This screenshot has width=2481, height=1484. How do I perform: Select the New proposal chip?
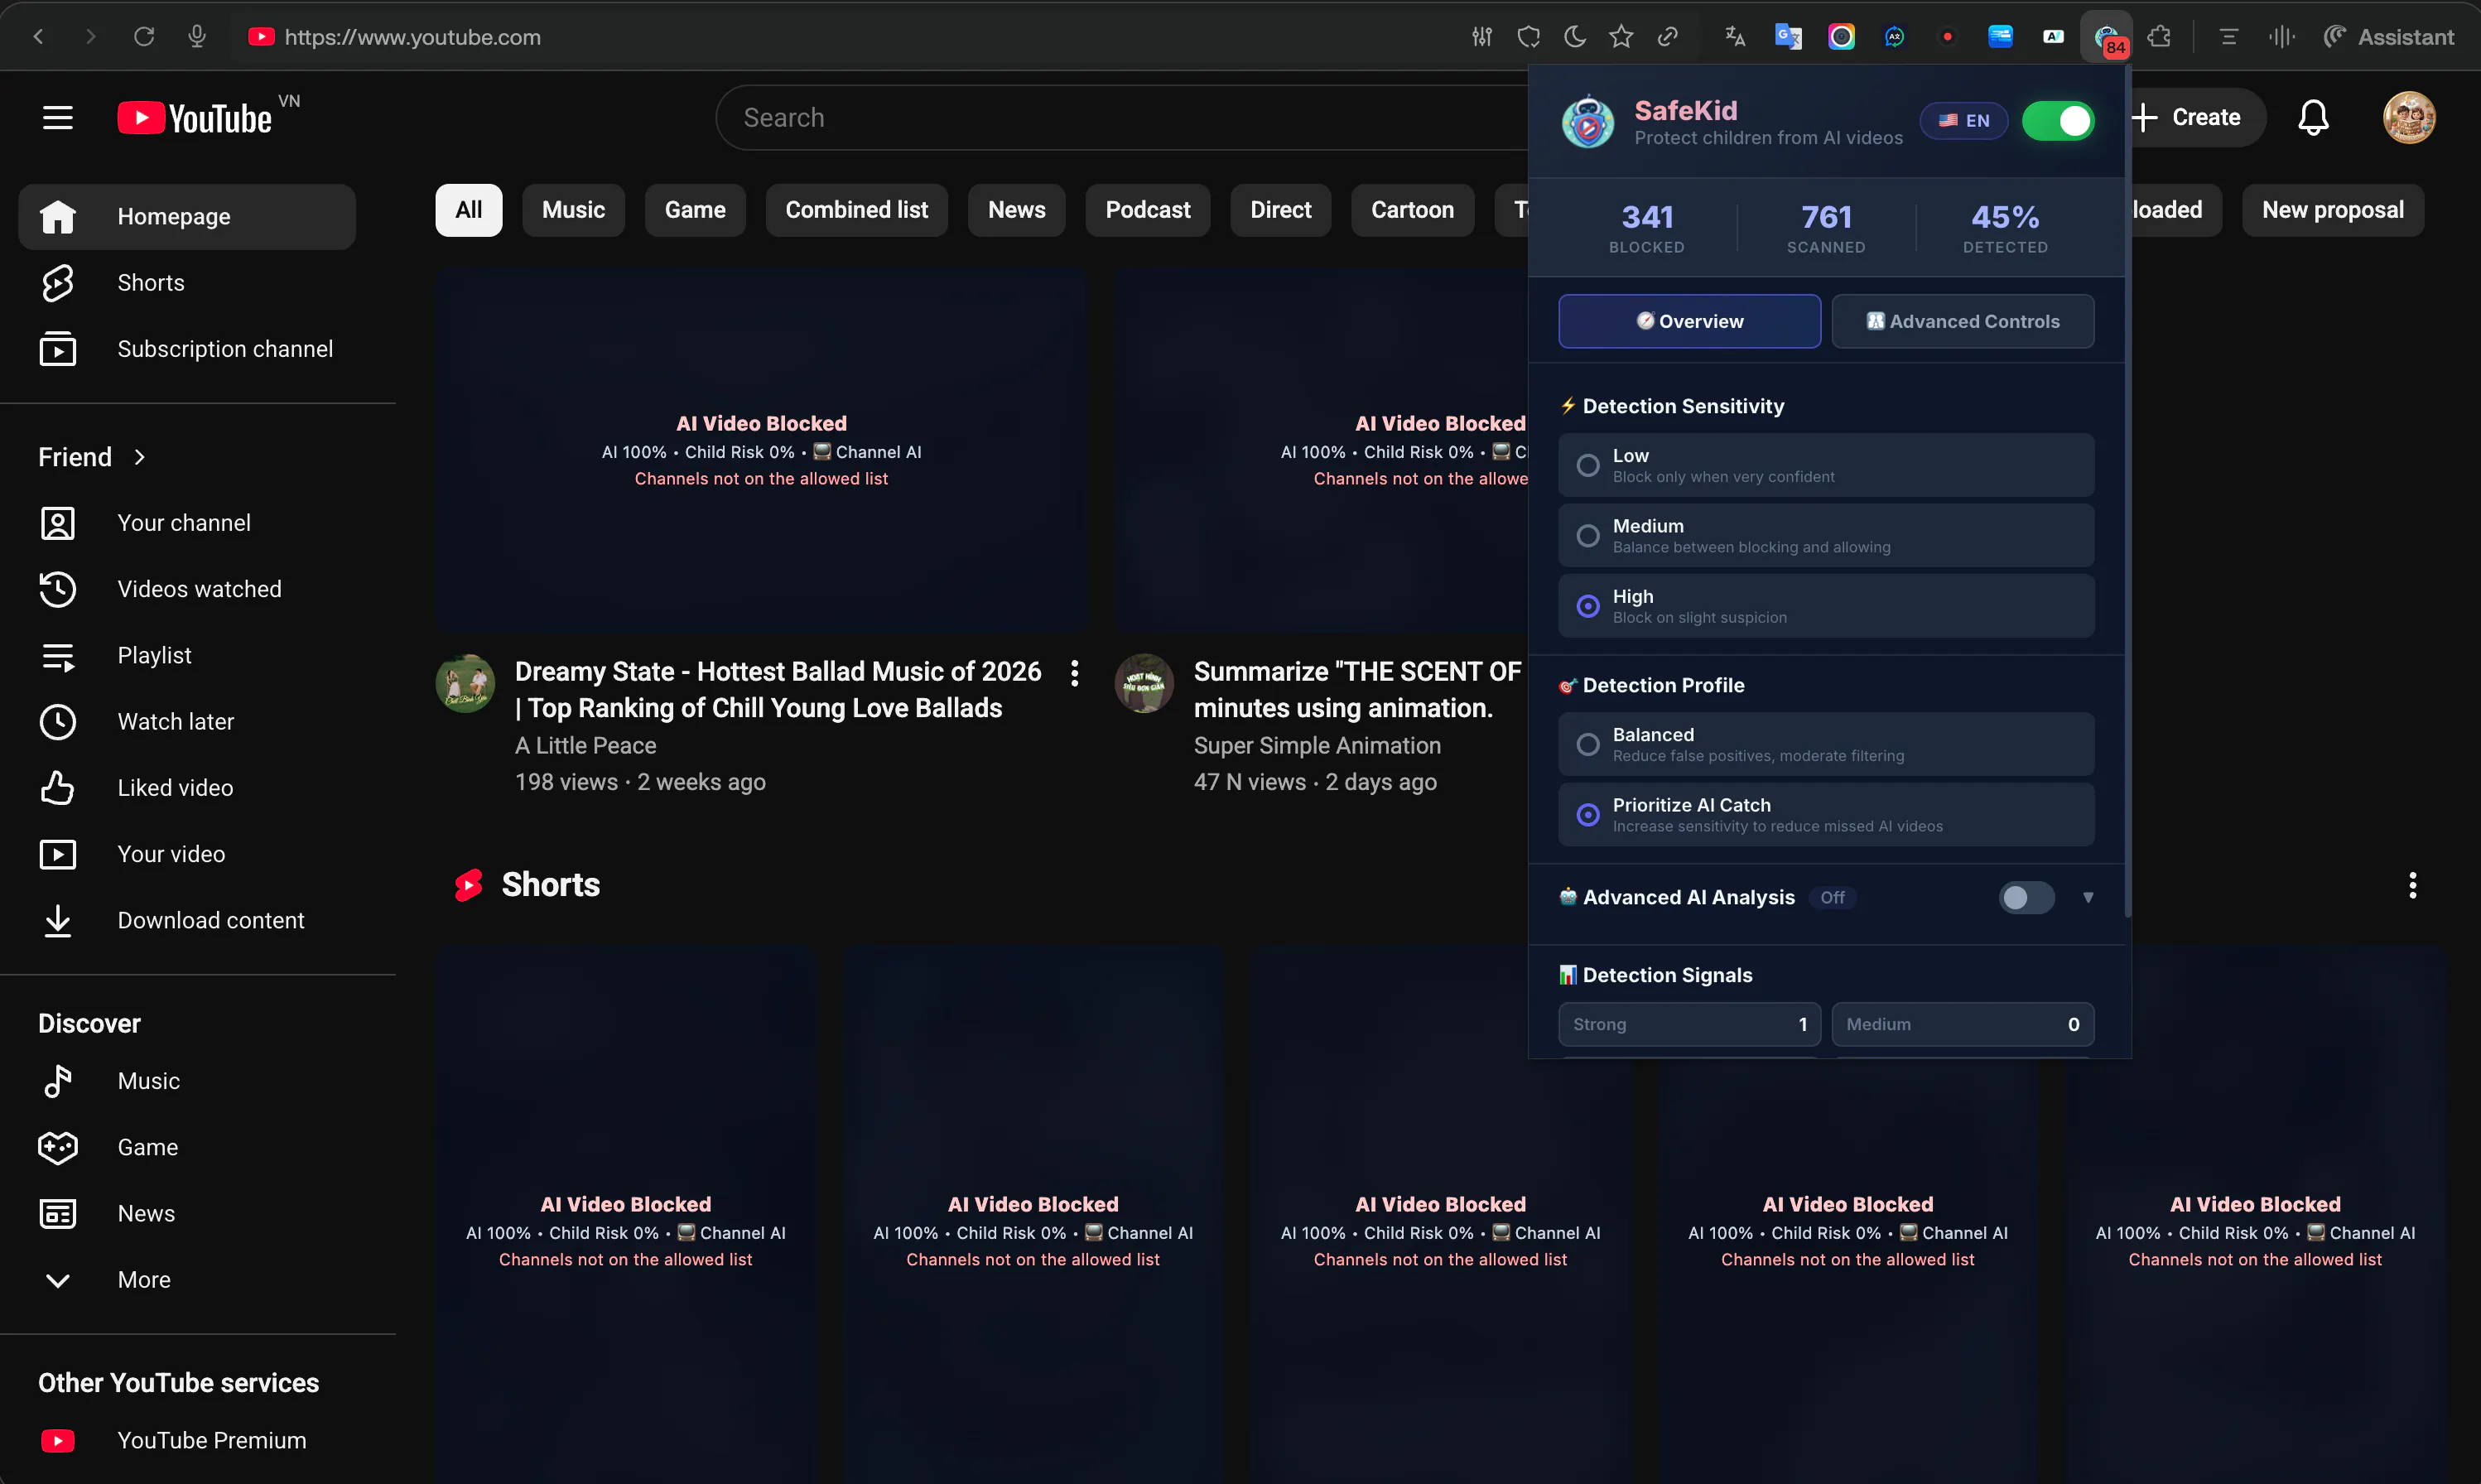(x=2332, y=210)
